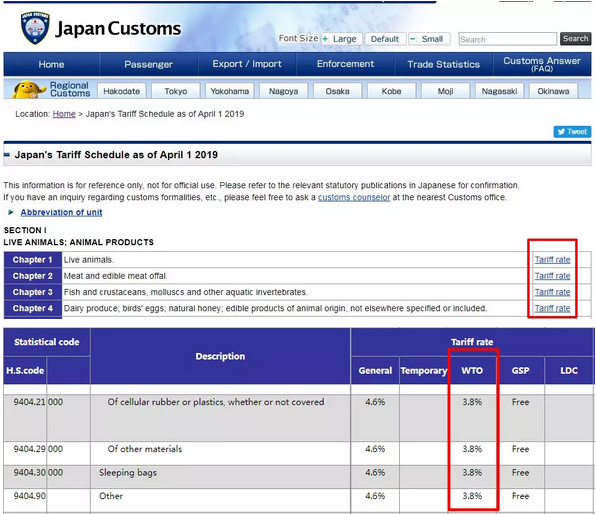Open the Export / Import menu
This screenshot has height=514, width=596.
point(247,64)
